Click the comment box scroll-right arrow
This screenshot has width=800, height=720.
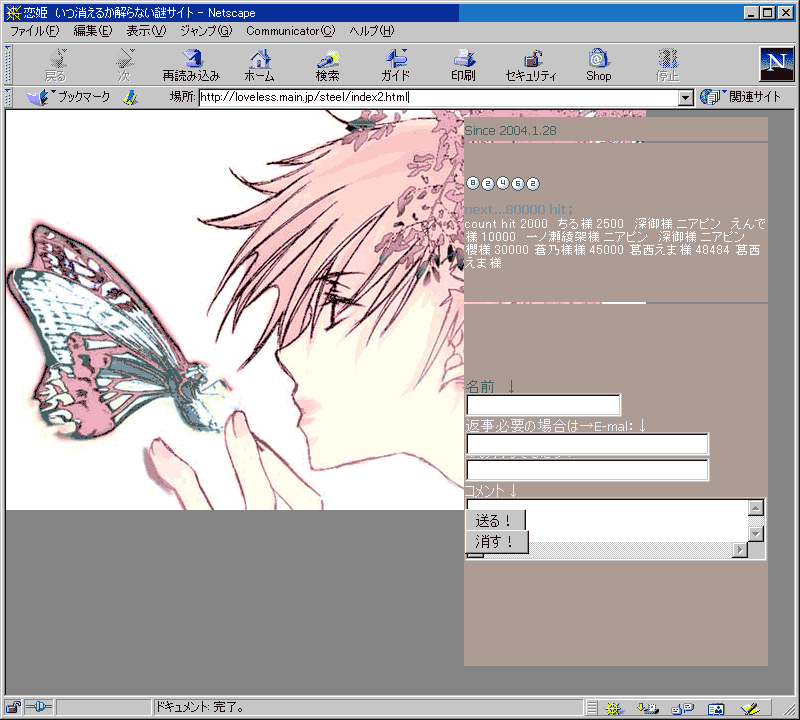click(740, 550)
